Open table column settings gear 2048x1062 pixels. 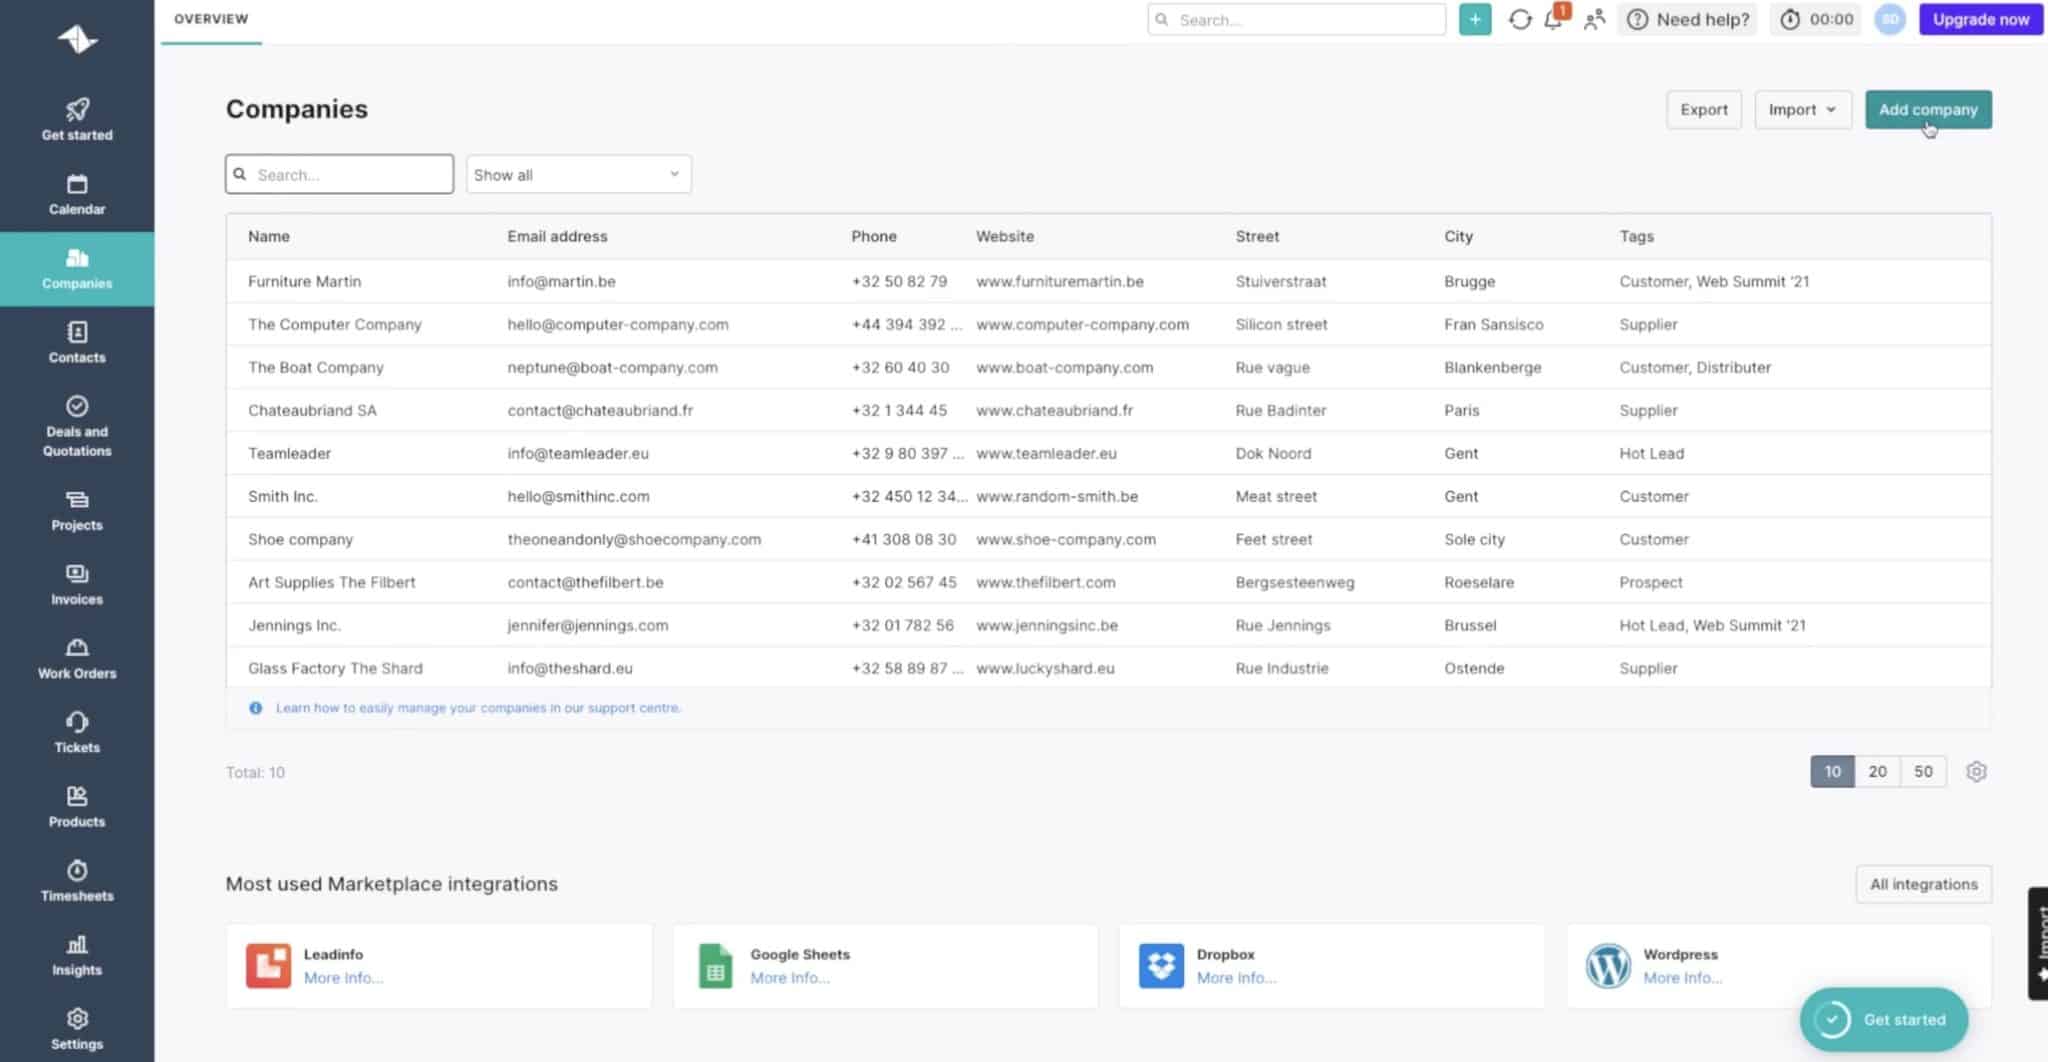pos(1976,771)
